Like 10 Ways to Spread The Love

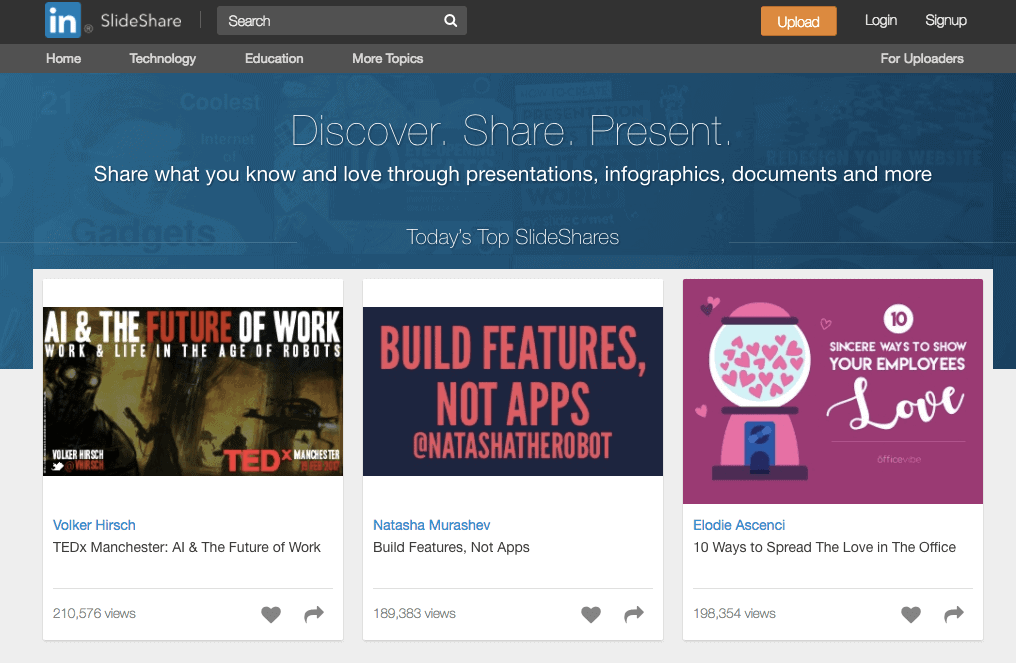[911, 614]
